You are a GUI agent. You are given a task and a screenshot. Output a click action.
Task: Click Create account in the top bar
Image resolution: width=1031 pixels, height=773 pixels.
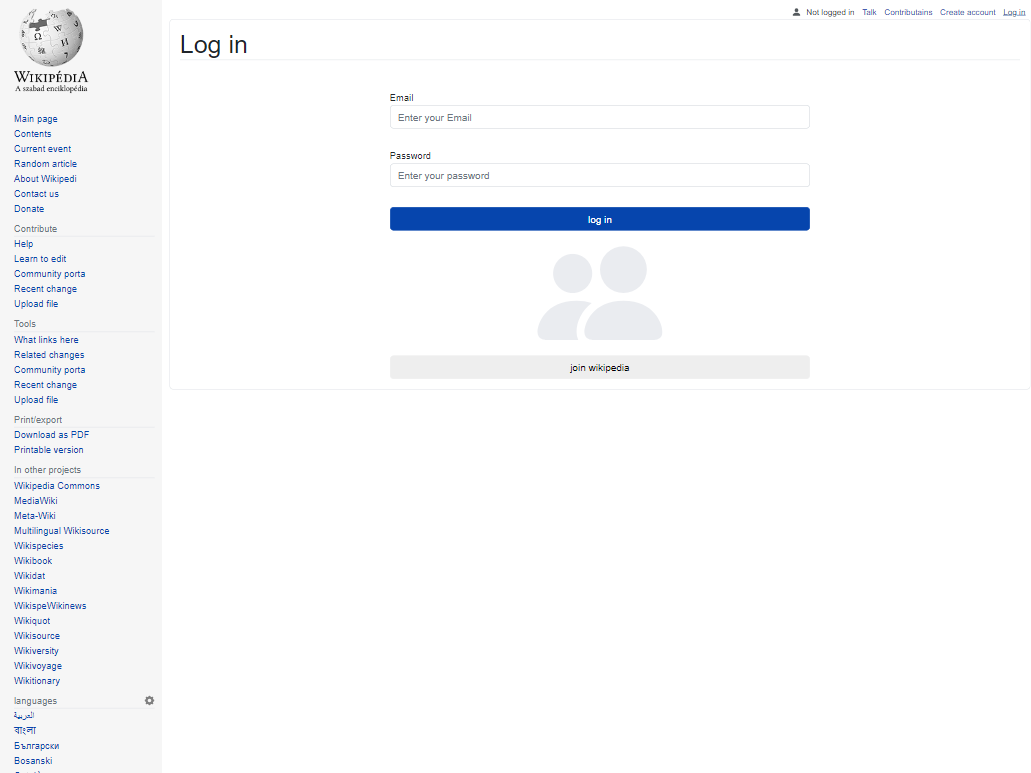click(967, 12)
